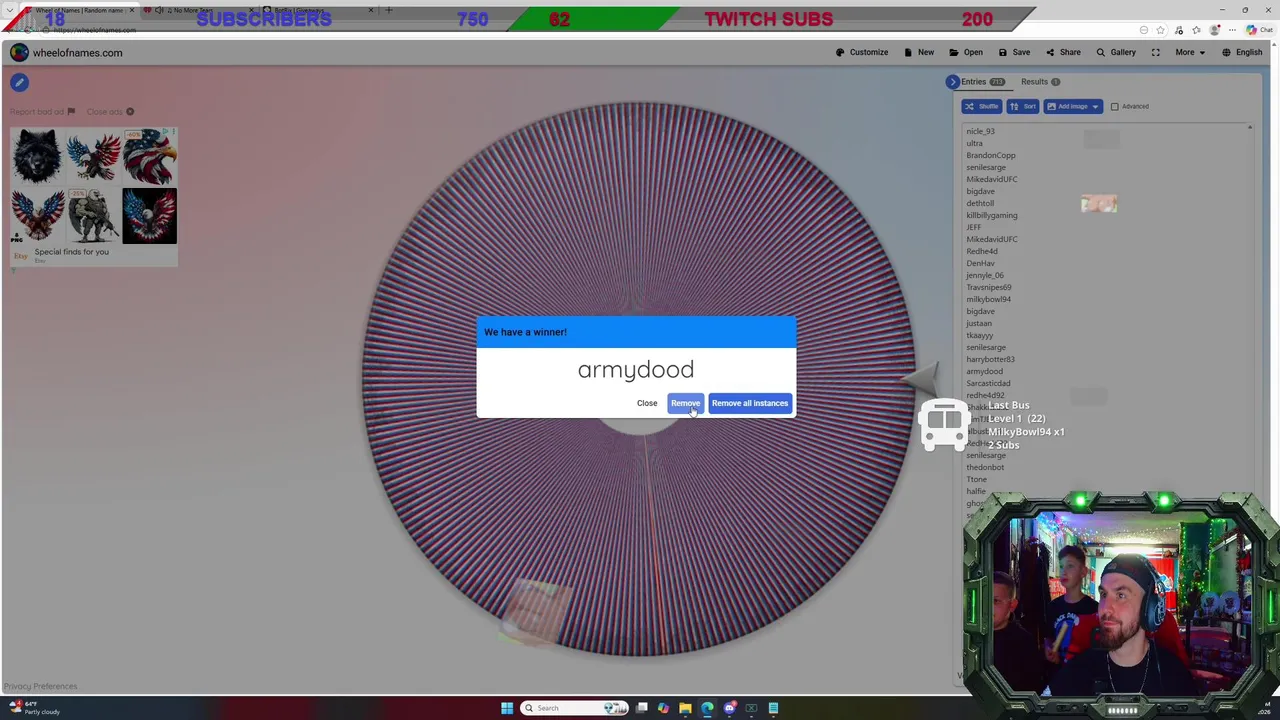This screenshot has width=1280, height=720.
Task: Click entry 'nicle_93' in the list
Action: pyautogui.click(x=980, y=131)
